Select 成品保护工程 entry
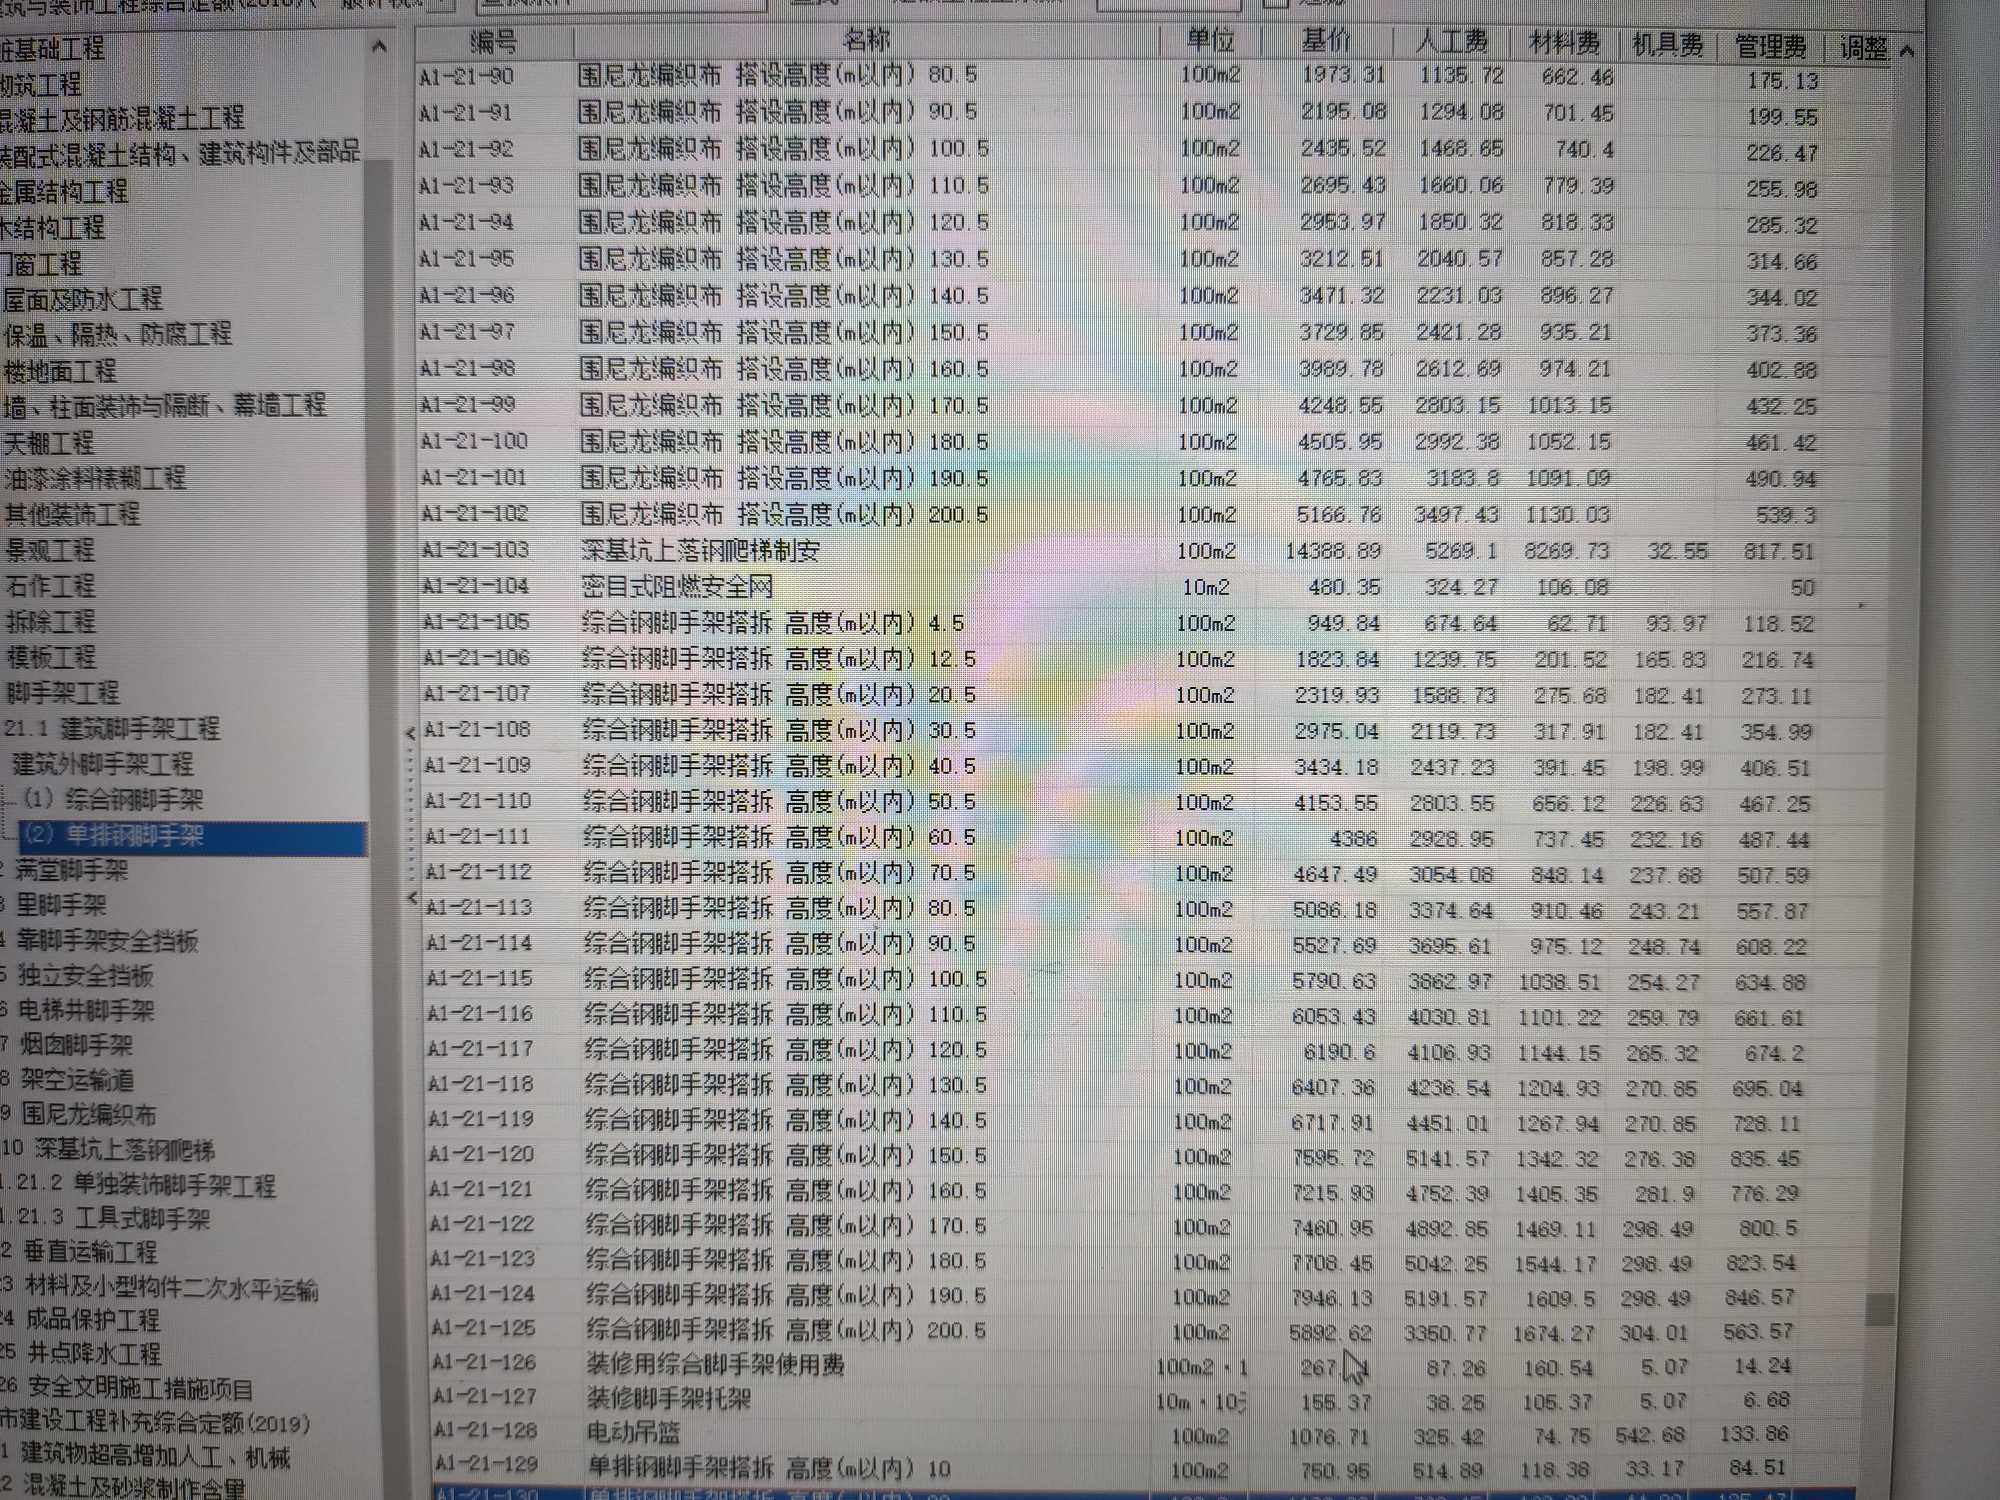2000x1500 pixels. tap(93, 1321)
